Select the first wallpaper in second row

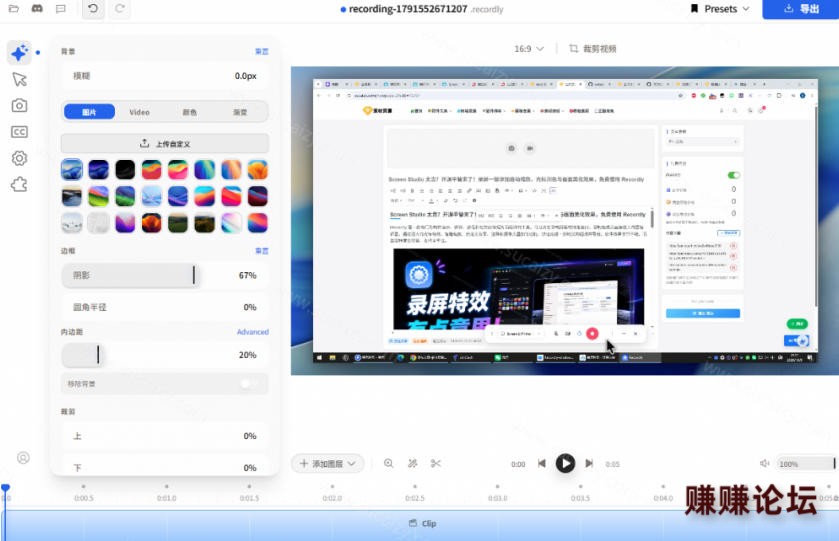[72, 196]
